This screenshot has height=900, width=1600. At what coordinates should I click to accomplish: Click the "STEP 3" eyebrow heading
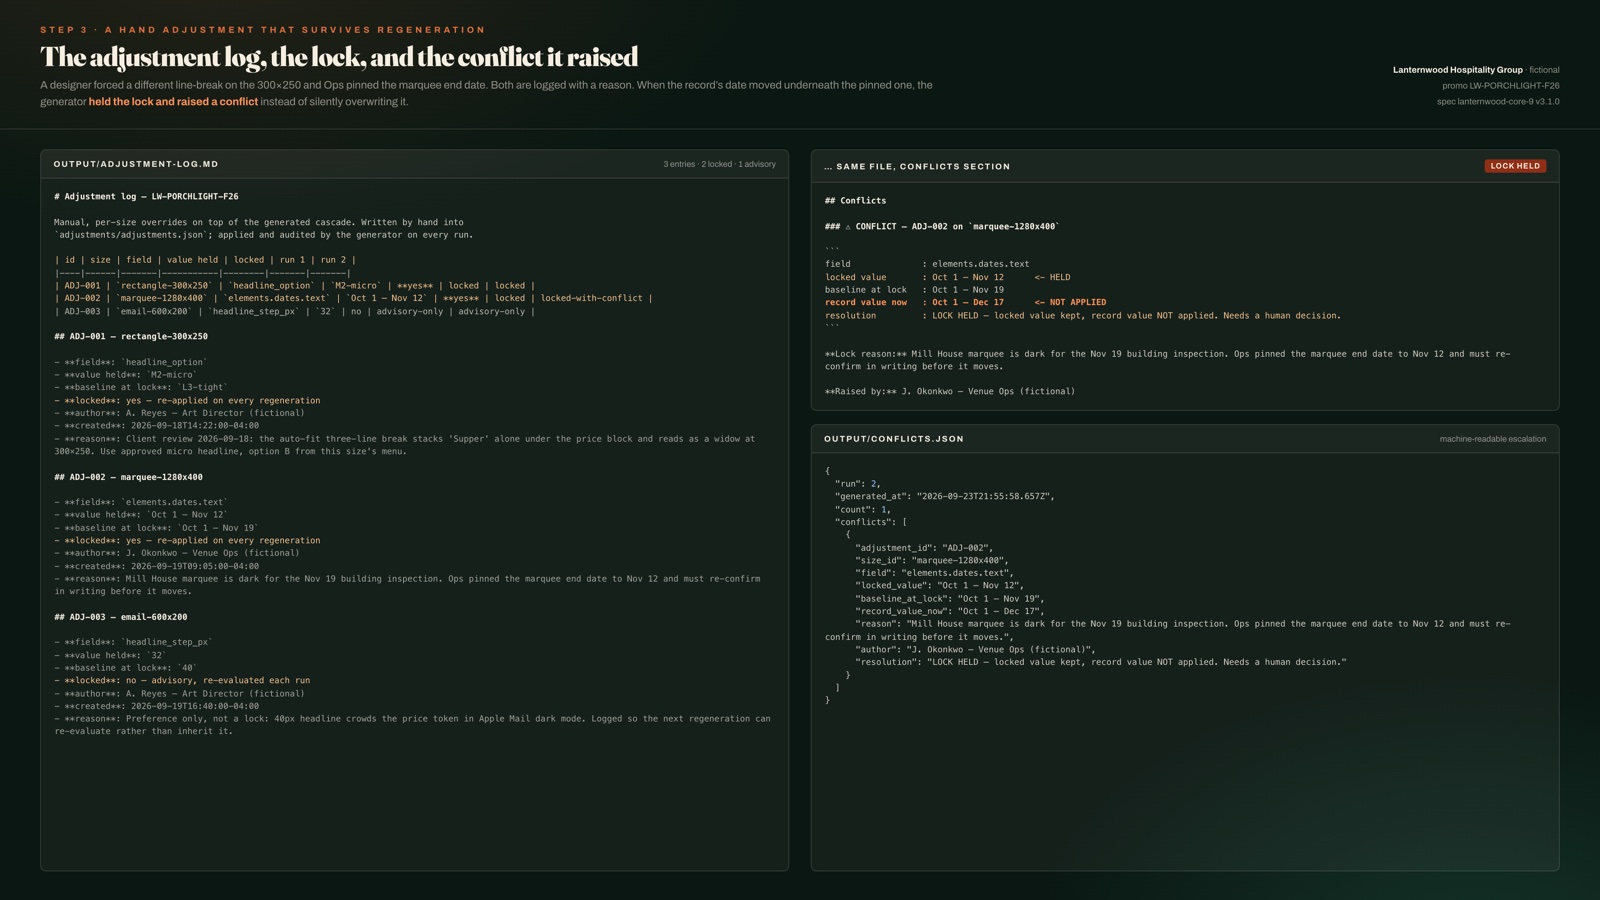pyautogui.click(x=263, y=30)
